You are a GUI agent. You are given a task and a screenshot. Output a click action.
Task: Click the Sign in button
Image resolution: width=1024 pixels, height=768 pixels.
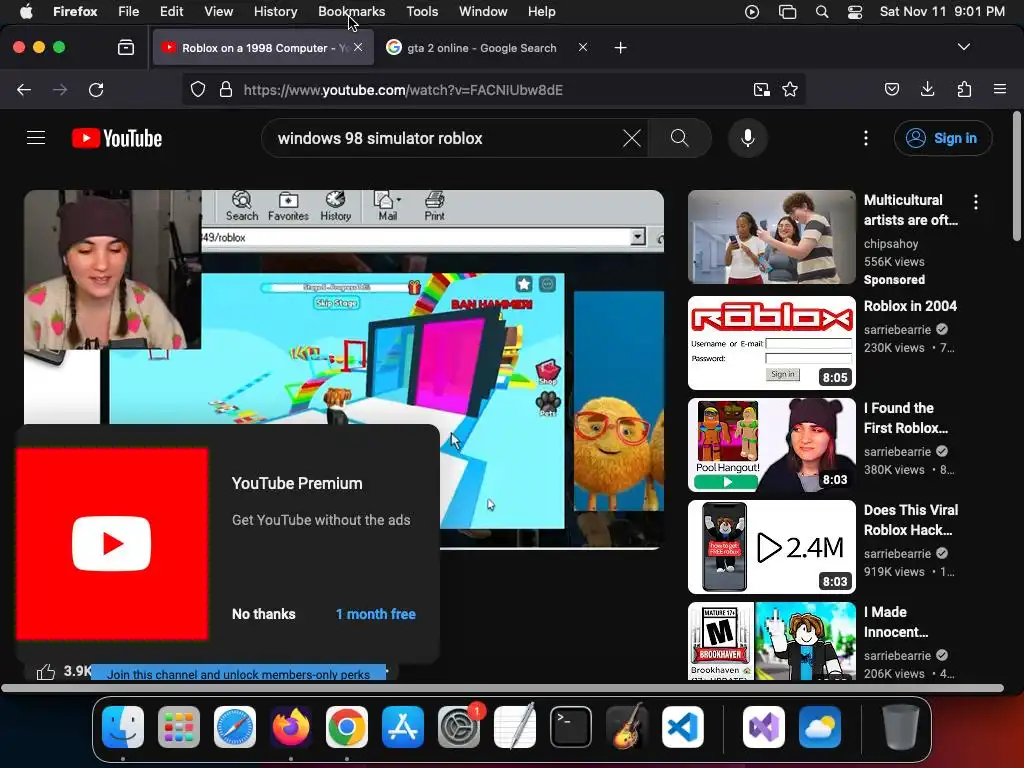tap(943, 138)
